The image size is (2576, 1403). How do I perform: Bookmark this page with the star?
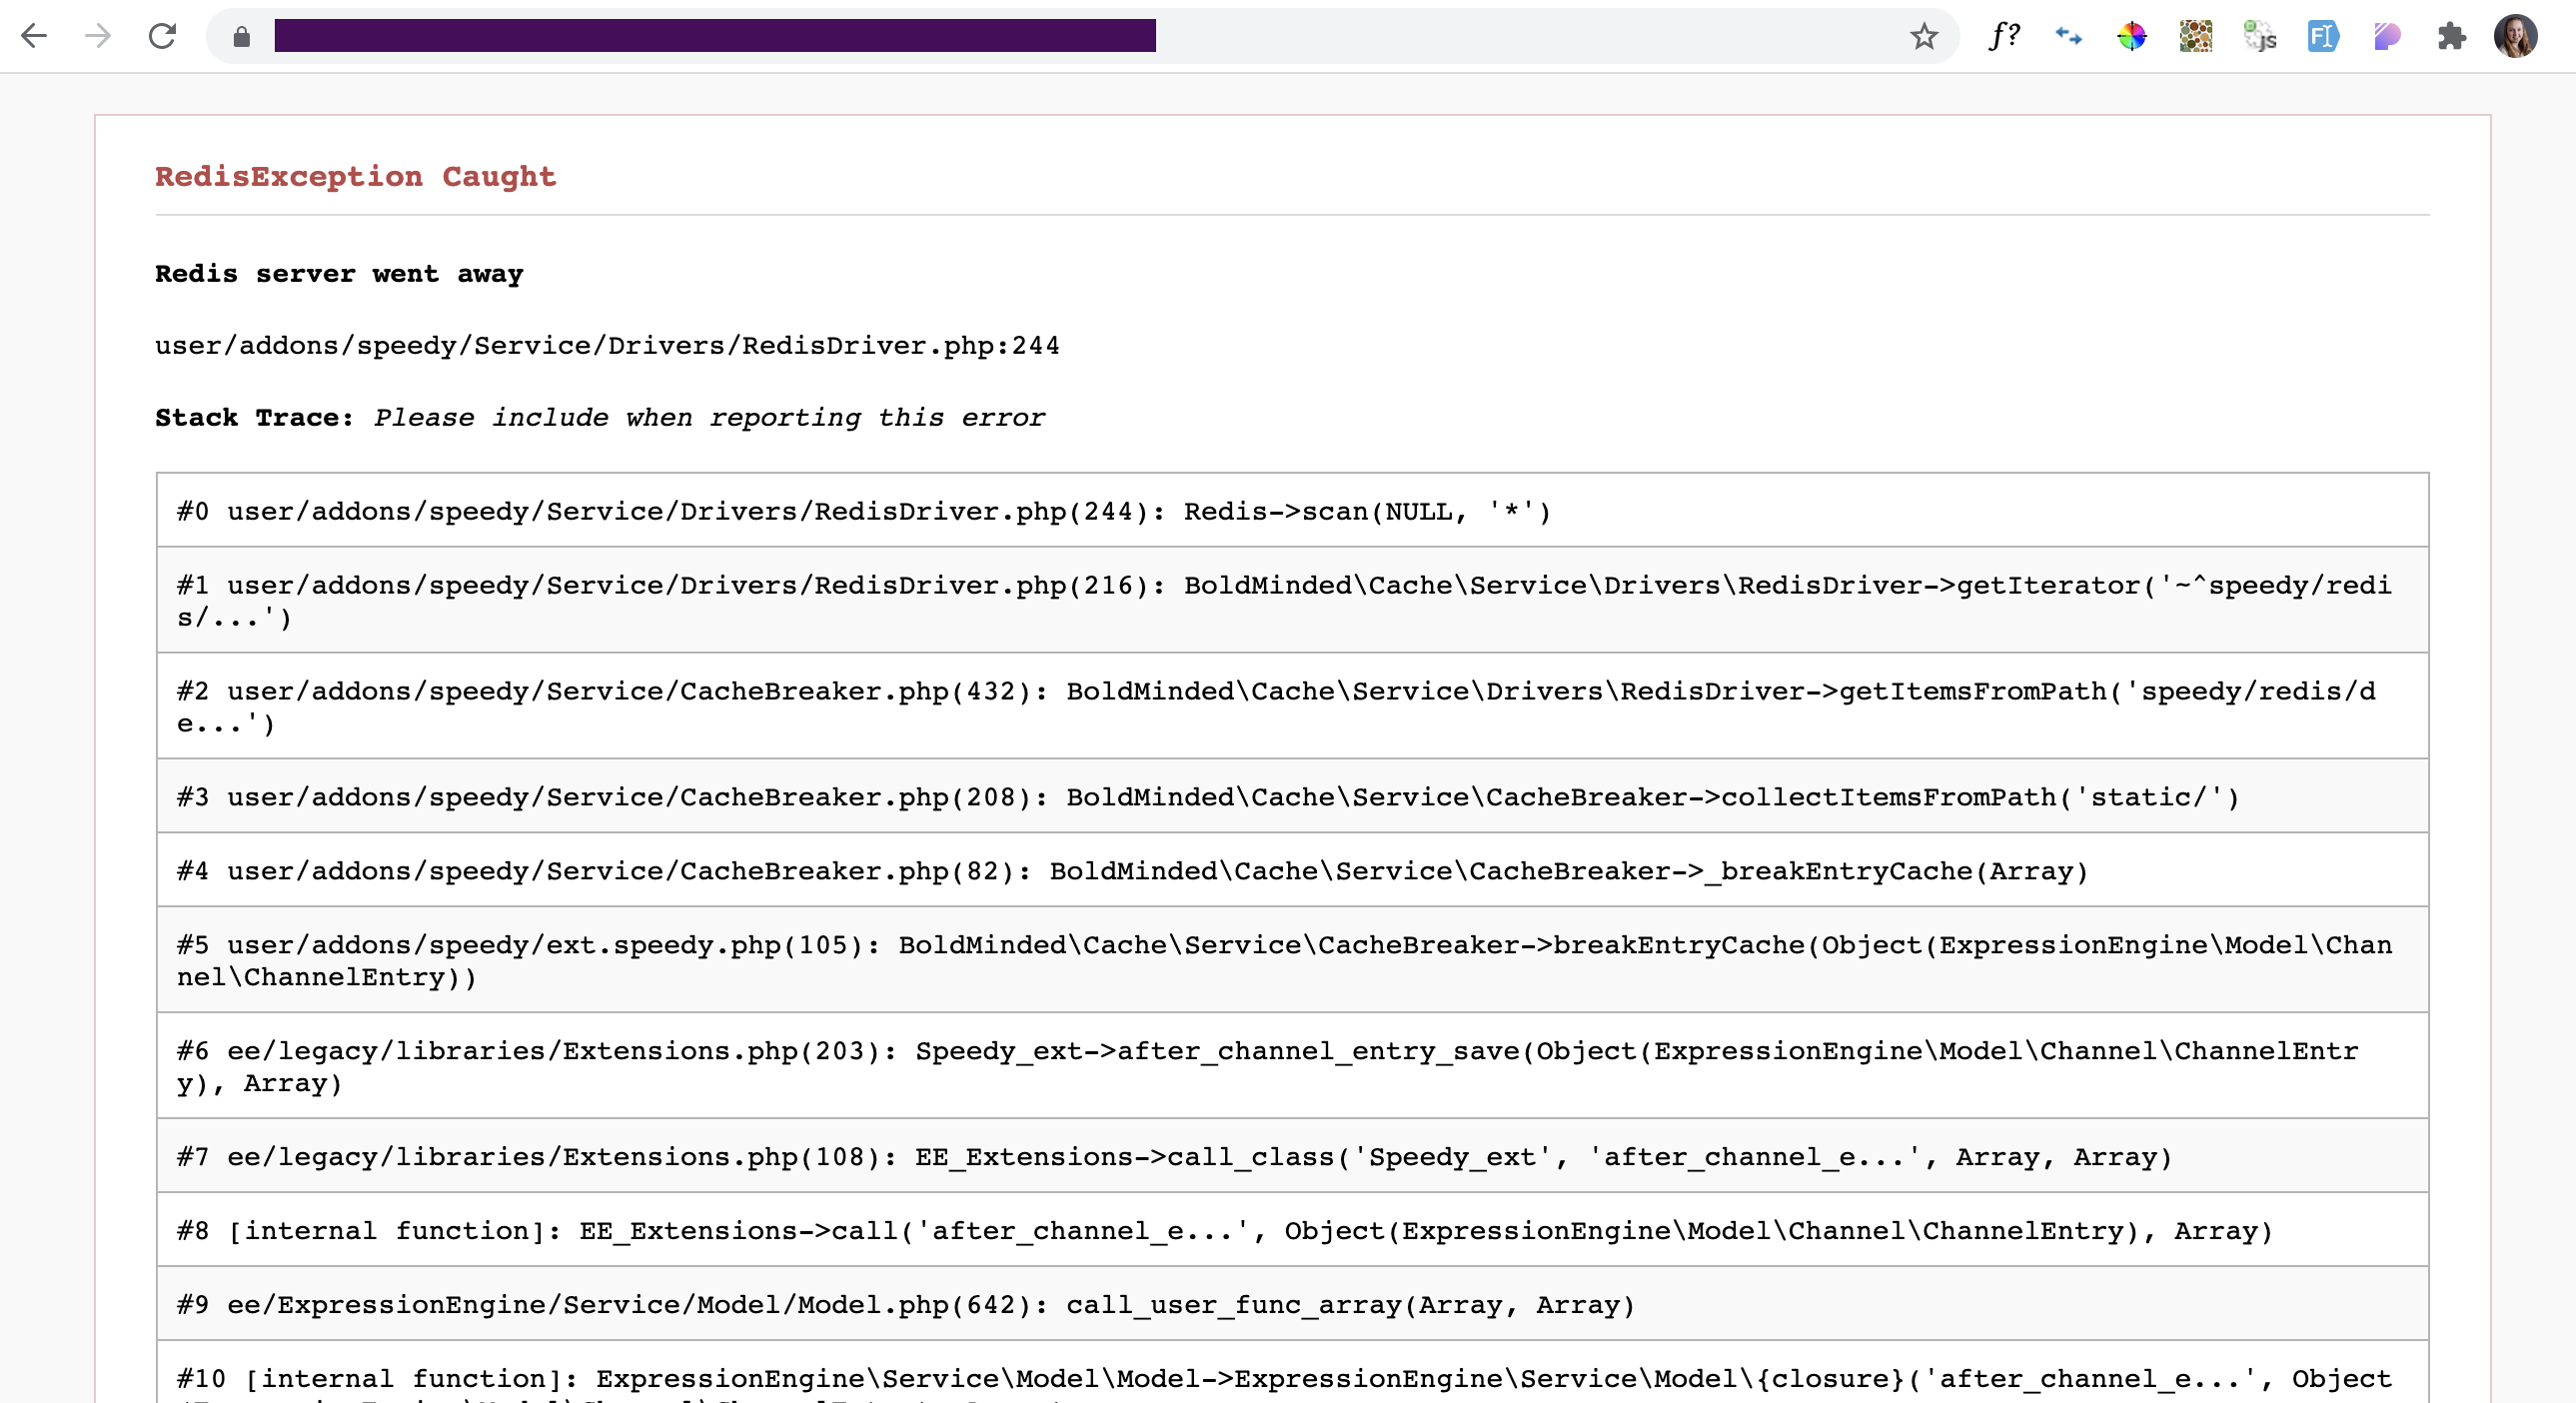point(1924,37)
